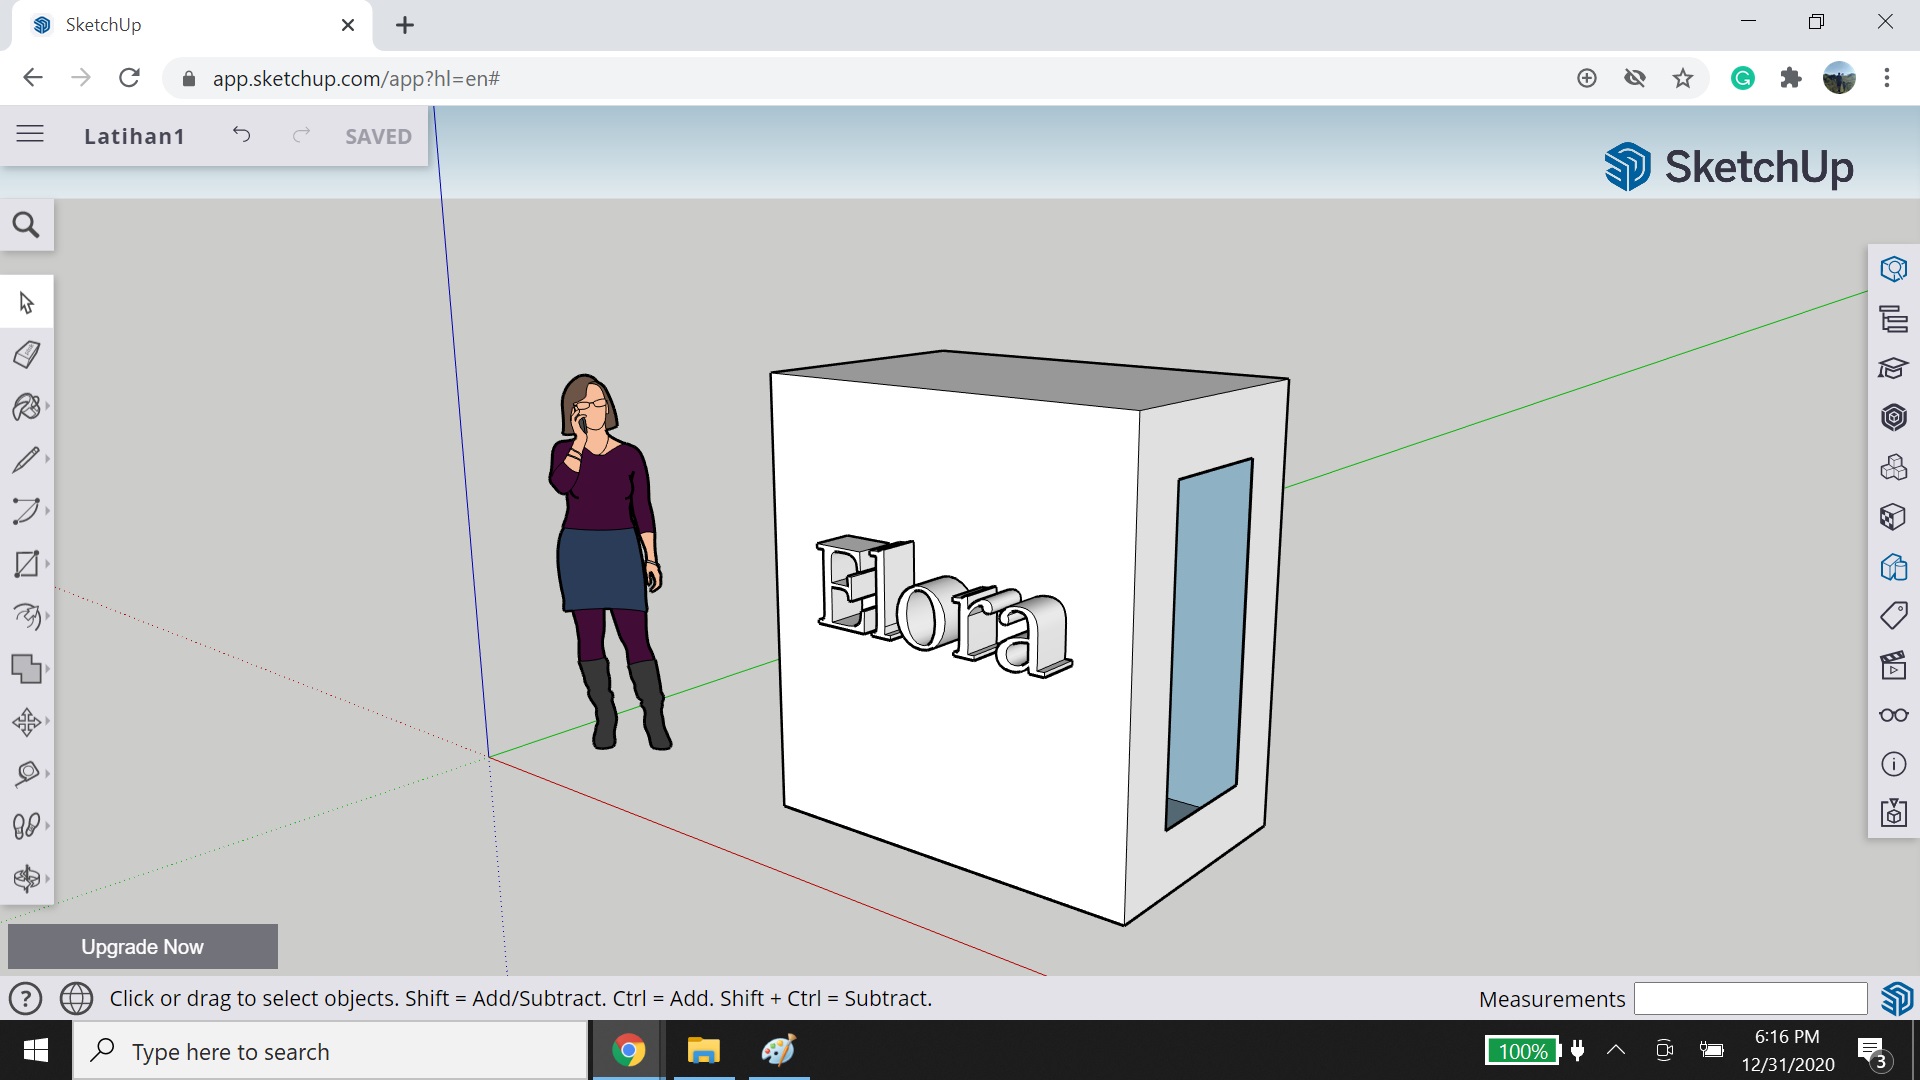
Task: Open File Explorer from the taskbar
Action: [704, 1050]
